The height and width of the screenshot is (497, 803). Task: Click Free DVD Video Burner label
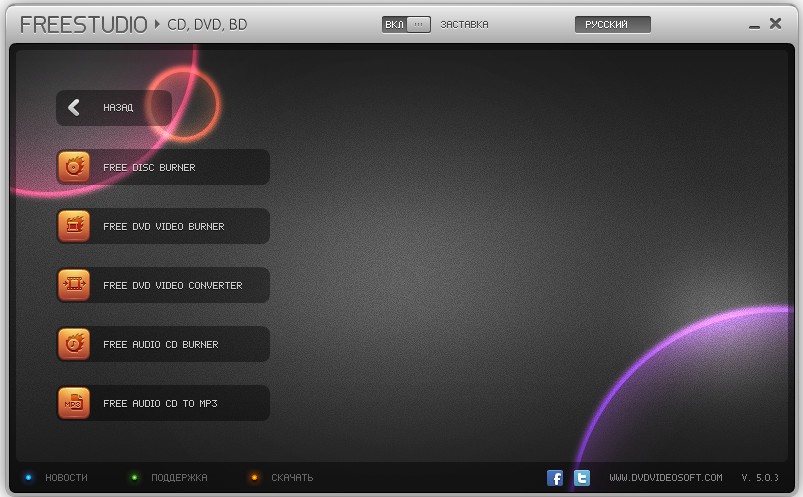tap(164, 226)
